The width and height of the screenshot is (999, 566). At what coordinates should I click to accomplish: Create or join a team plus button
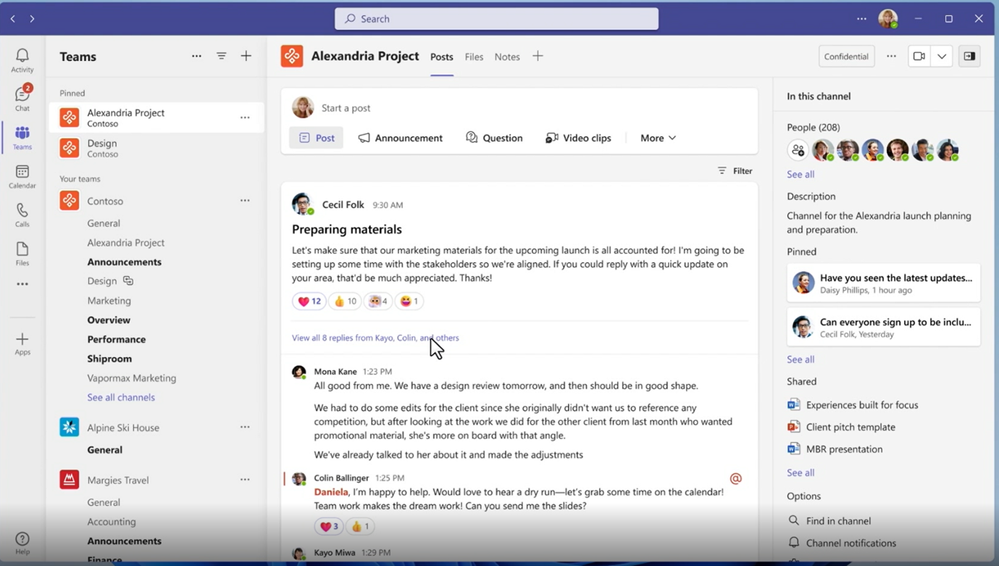click(x=246, y=56)
